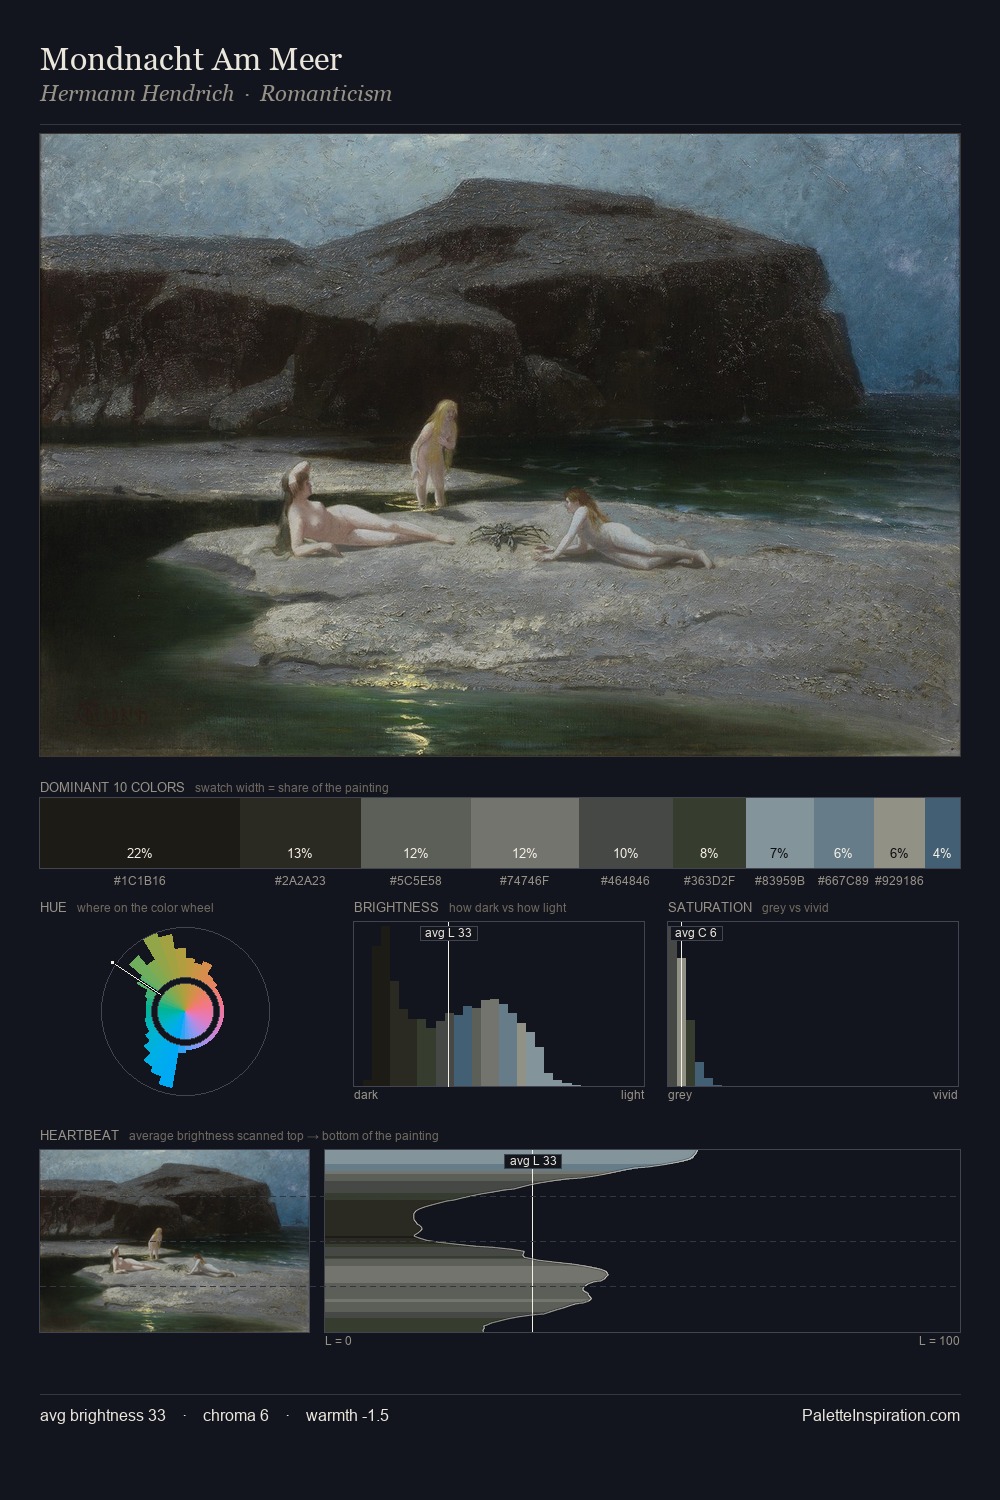1000x1500 pixels.
Task: Click the hex code '#1C1B16' text
Action: click(140, 881)
